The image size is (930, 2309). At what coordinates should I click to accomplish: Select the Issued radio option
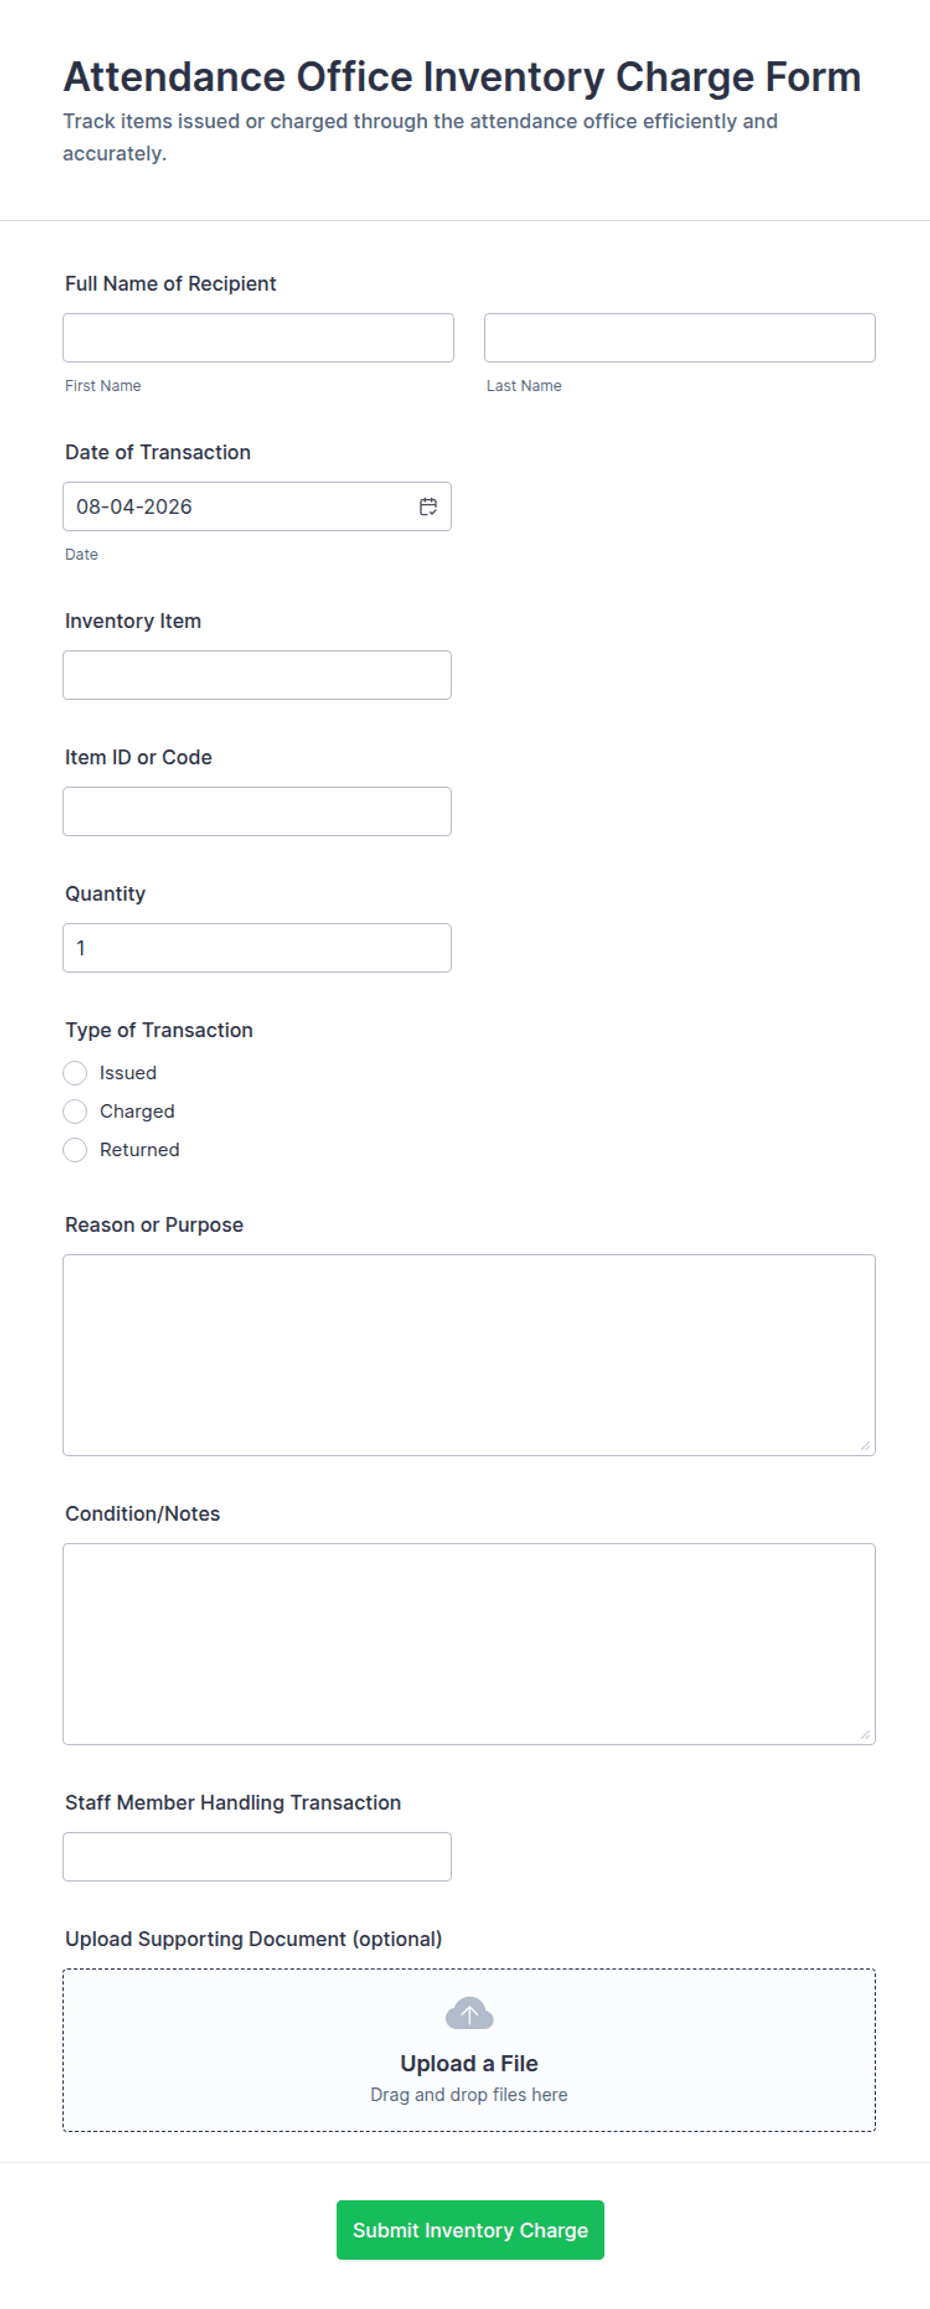[75, 1073]
